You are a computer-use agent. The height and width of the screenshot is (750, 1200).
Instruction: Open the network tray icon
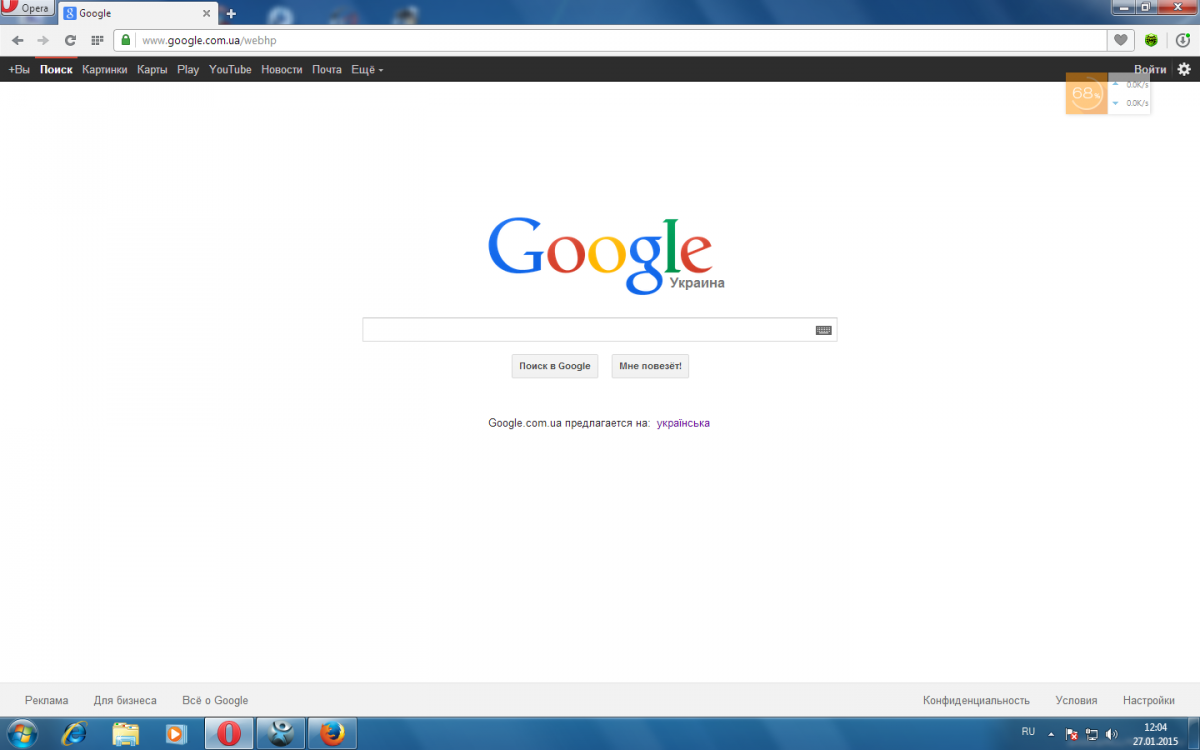coord(1091,734)
